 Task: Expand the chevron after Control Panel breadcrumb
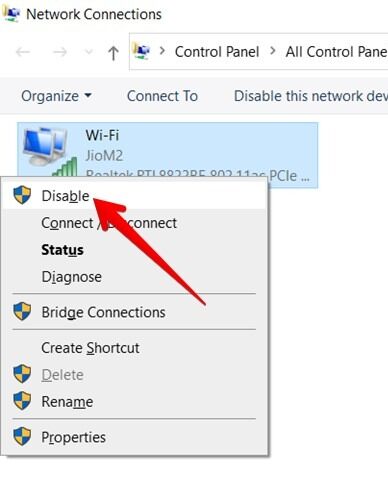[x=273, y=51]
